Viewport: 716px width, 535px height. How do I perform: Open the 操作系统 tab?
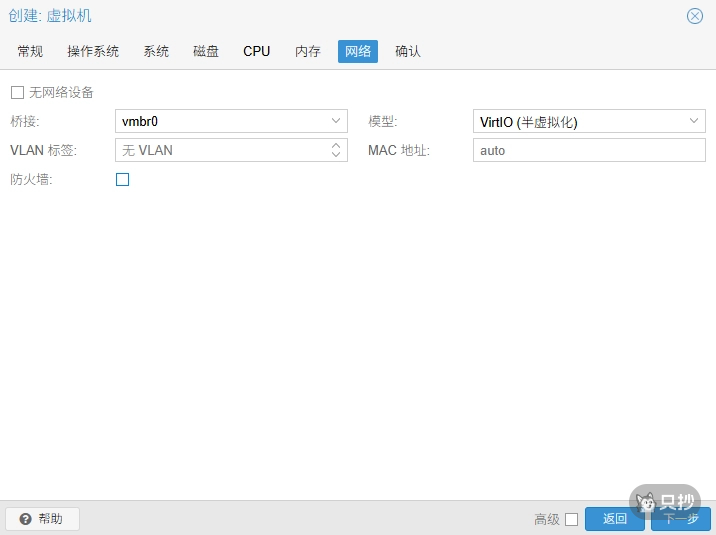93,51
